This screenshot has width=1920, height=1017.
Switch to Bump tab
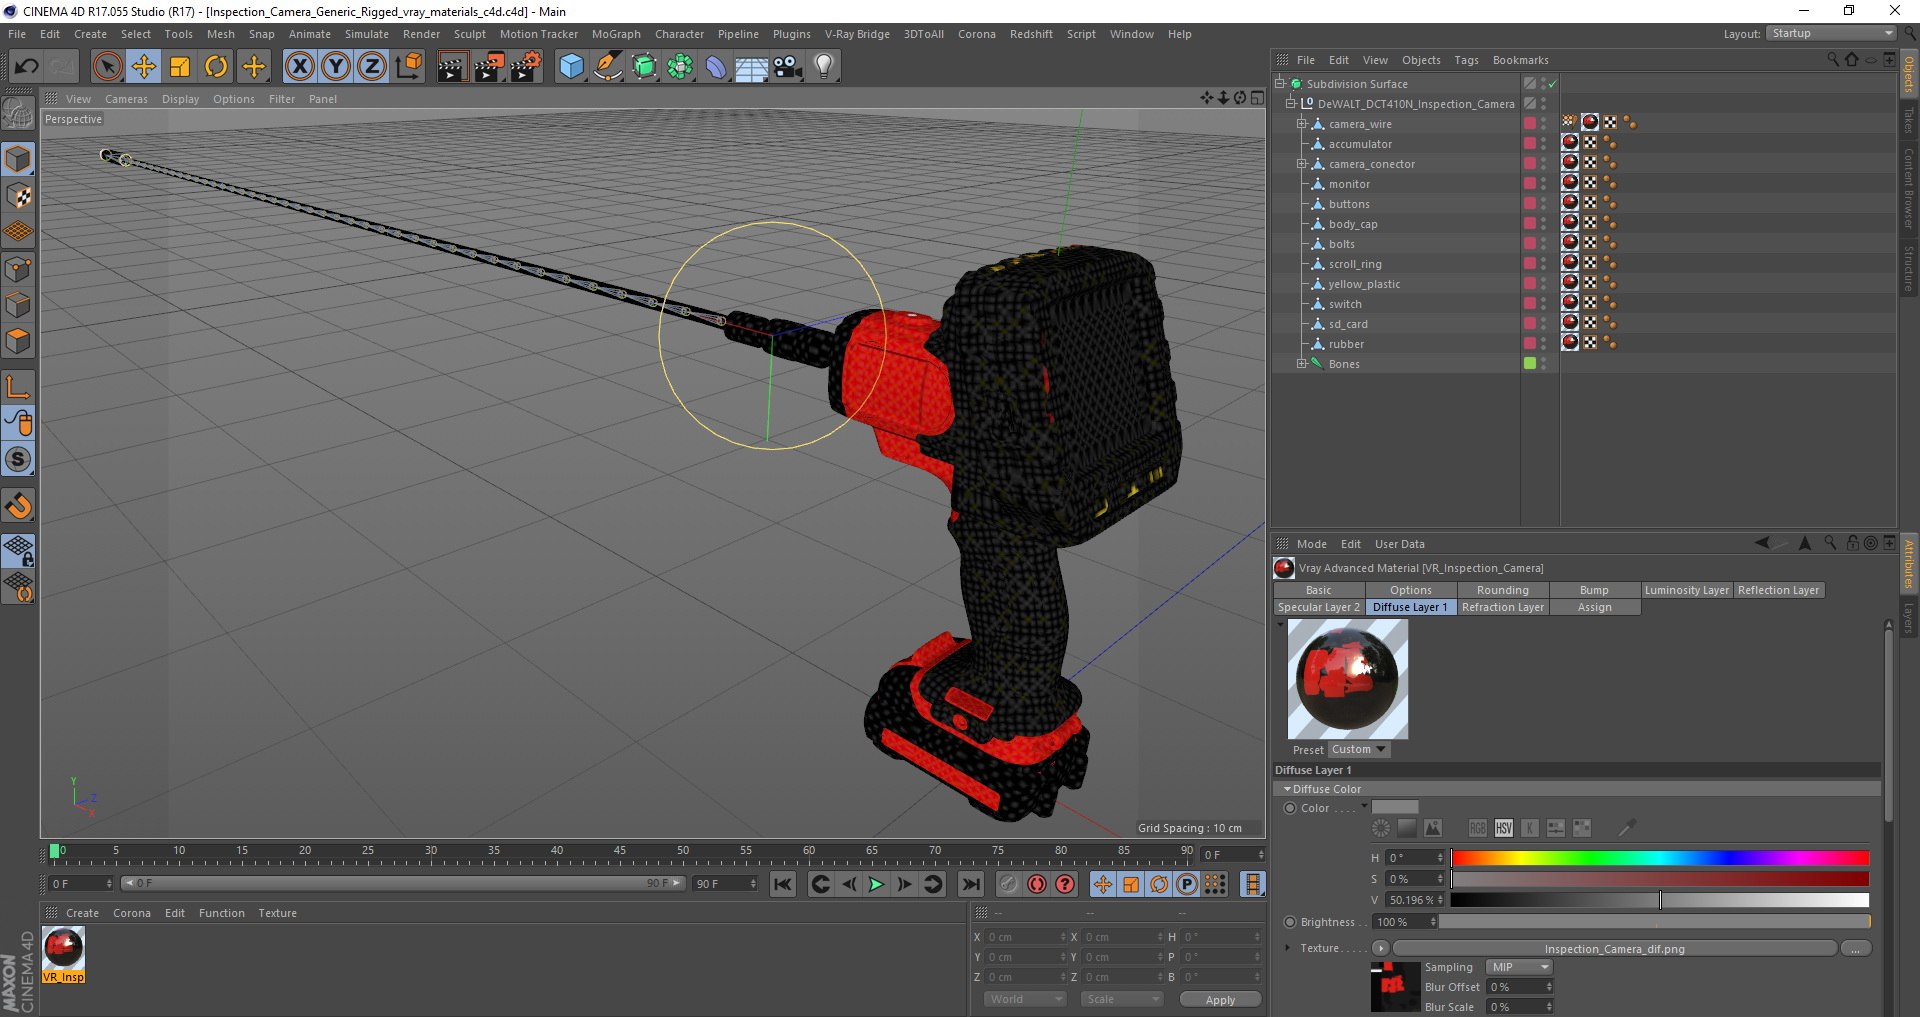[1594, 590]
